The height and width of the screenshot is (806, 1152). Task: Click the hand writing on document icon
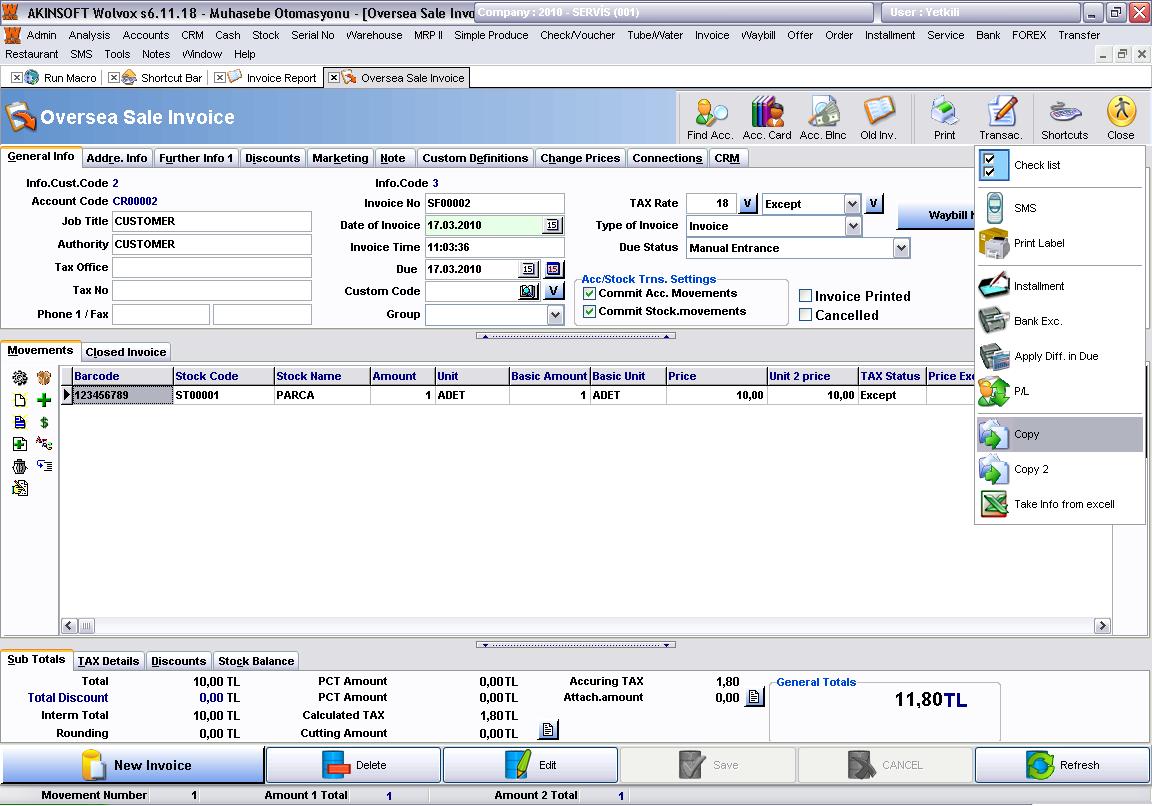[20, 488]
